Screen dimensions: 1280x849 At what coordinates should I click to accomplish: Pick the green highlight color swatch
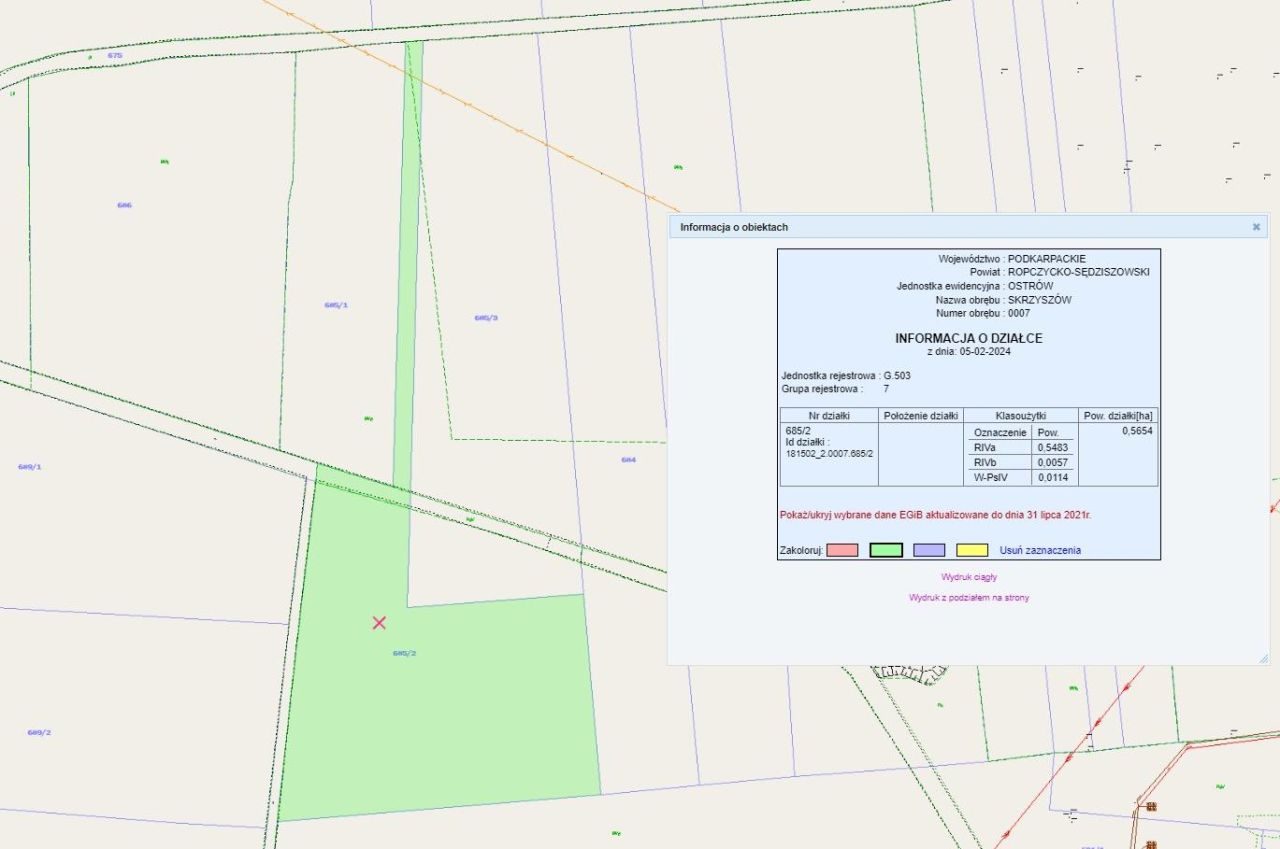886,550
